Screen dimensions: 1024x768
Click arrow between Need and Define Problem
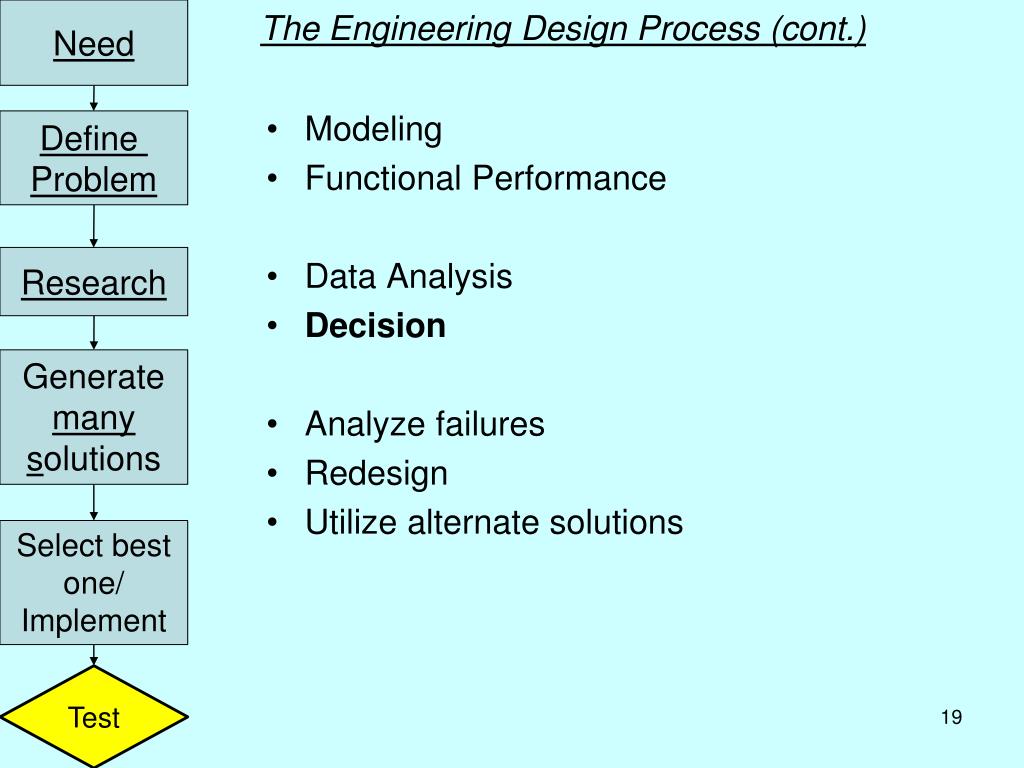click(93, 98)
